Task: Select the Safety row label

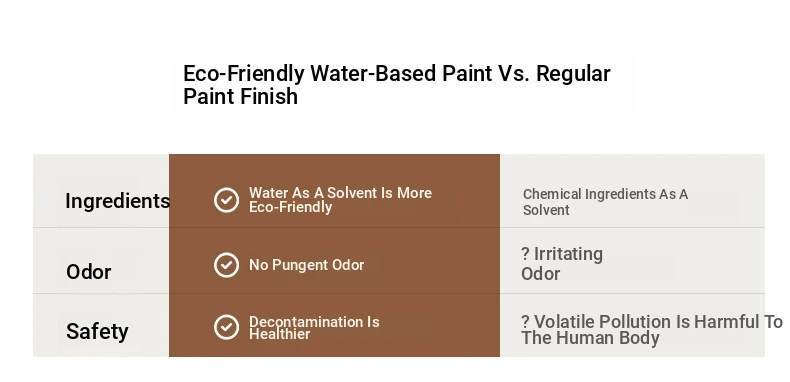Action: coord(97,332)
